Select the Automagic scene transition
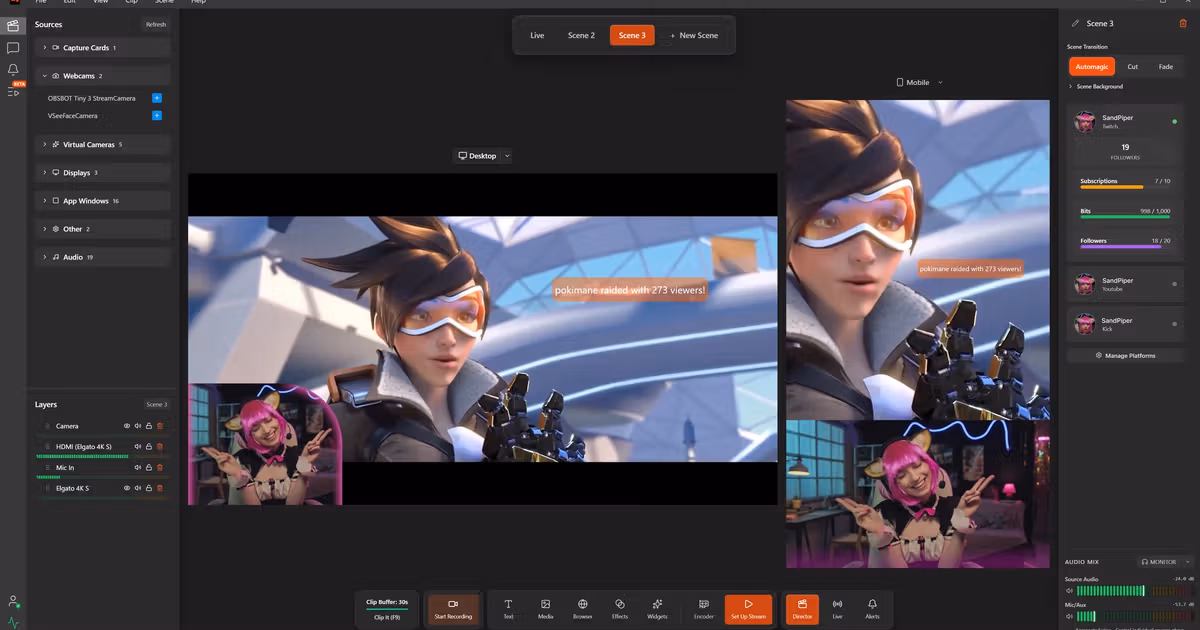Image resolution: width=1200 pixels, height=630 pixels. [x=1091, y=67]
